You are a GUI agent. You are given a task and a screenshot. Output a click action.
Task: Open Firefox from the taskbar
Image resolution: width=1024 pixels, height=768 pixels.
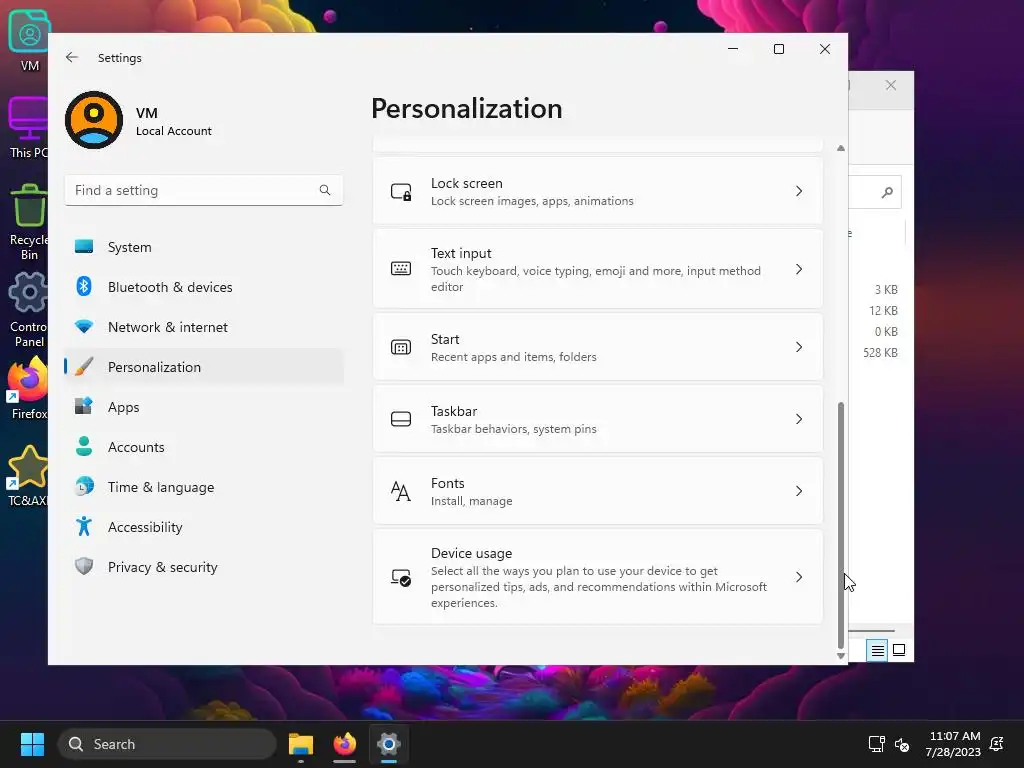tap(345, 744)
